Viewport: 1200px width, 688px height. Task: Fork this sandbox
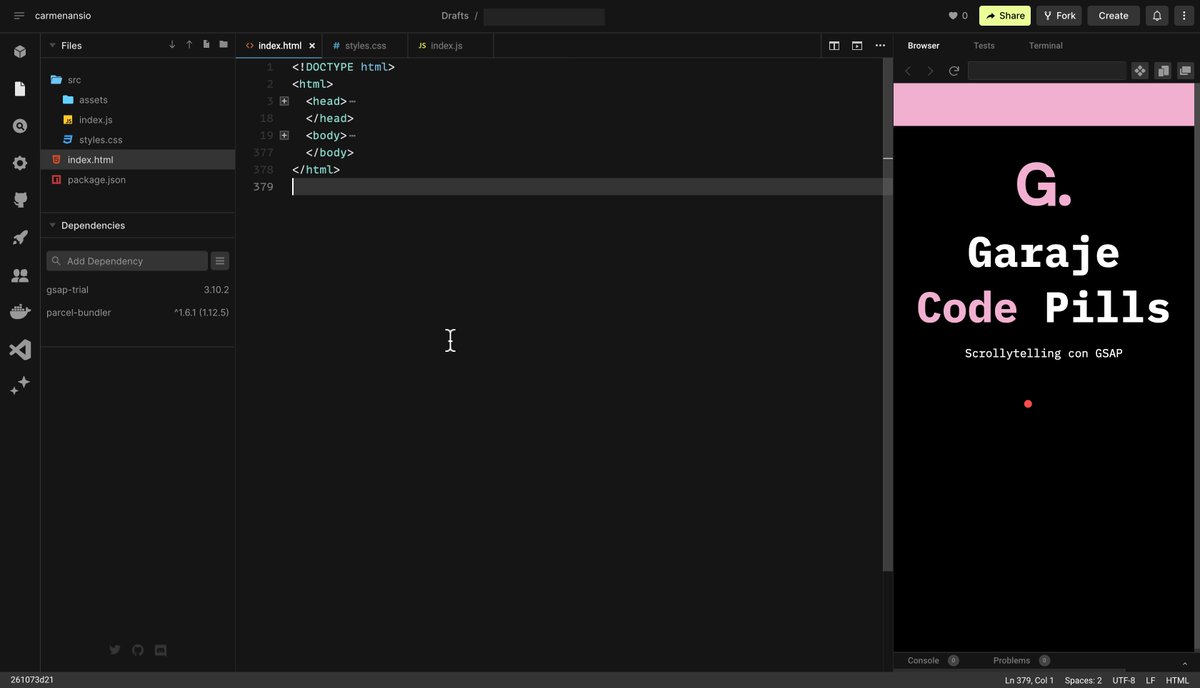pos(1059,16)
